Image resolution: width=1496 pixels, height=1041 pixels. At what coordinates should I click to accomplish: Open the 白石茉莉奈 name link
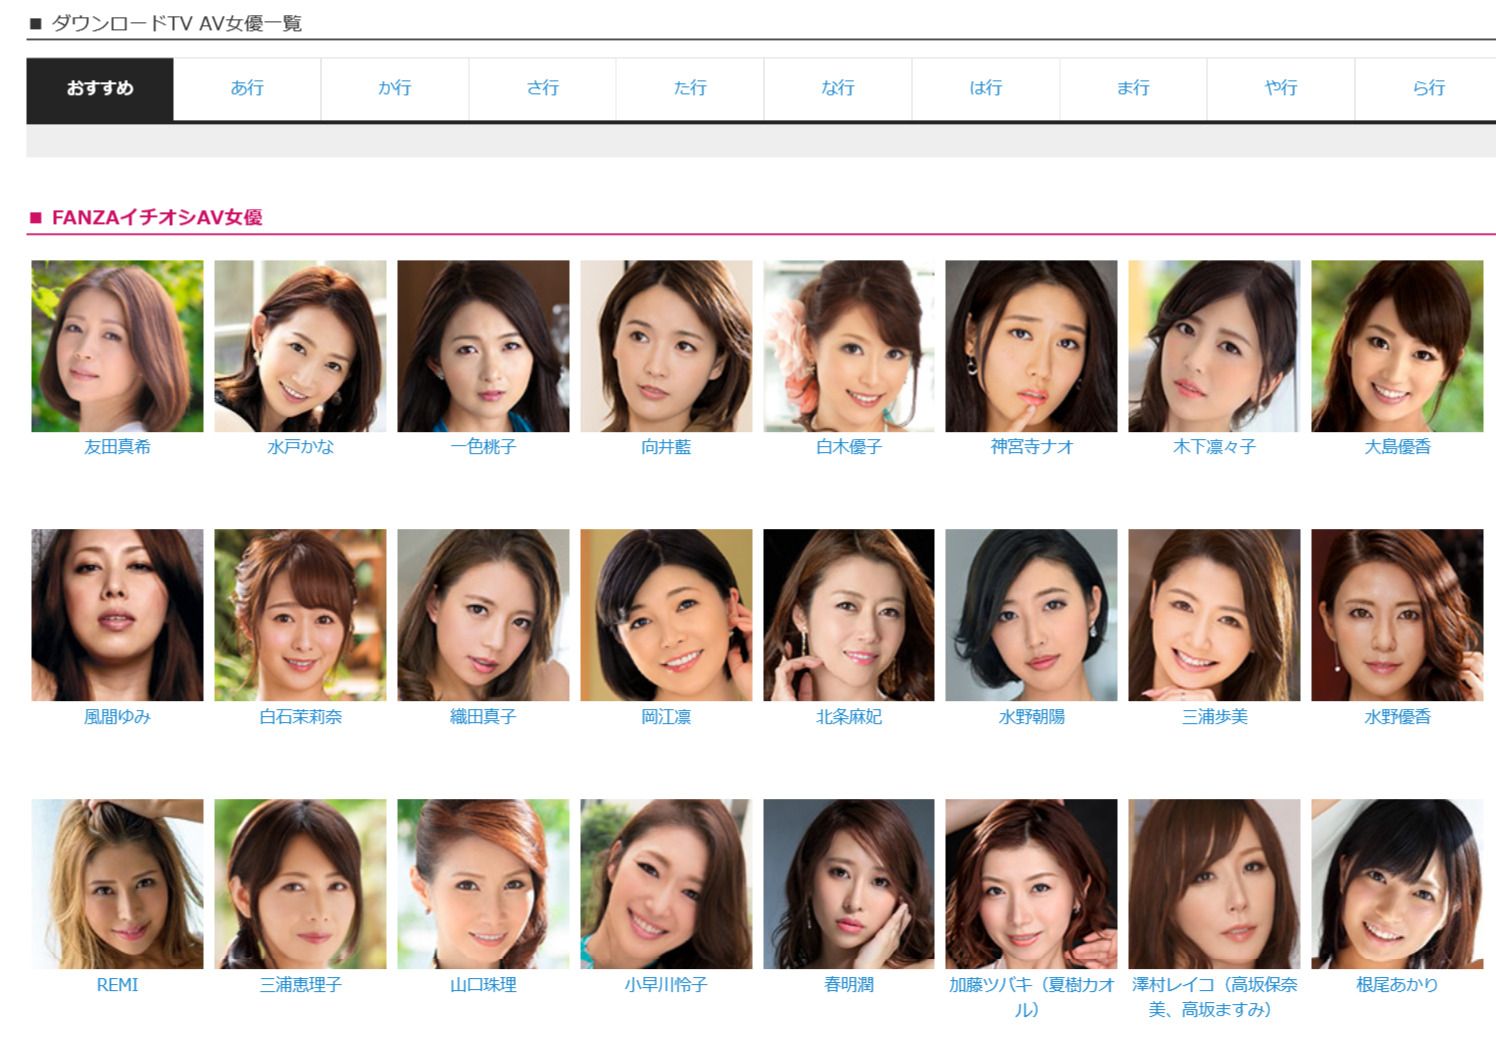[x=300, y=716]
